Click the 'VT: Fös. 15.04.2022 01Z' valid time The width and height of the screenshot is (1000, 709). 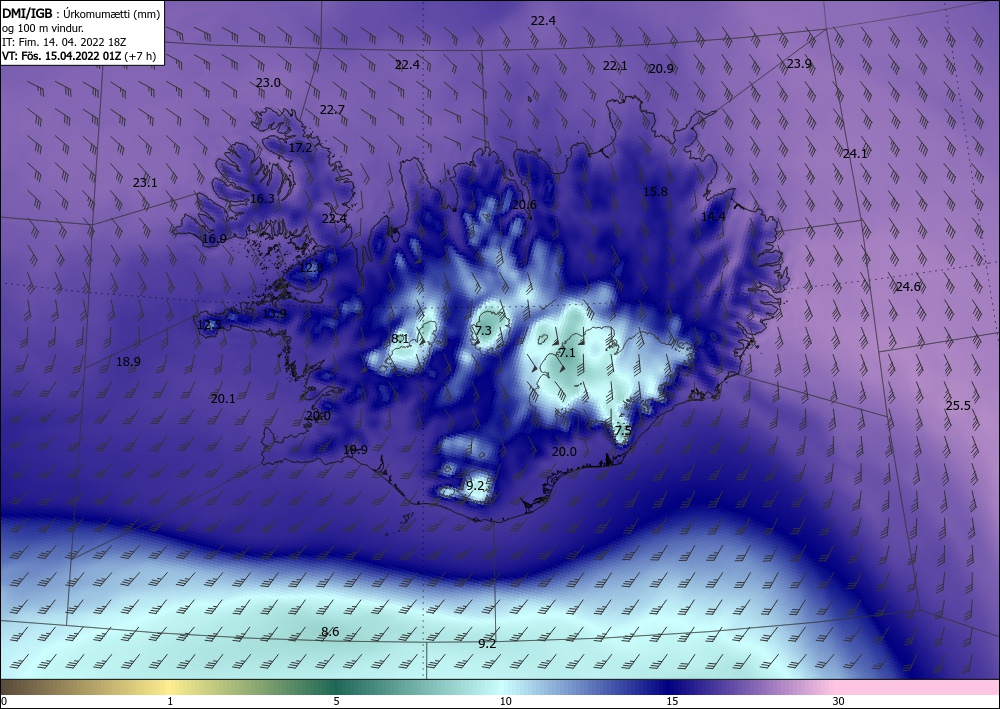tap(62, 56)
